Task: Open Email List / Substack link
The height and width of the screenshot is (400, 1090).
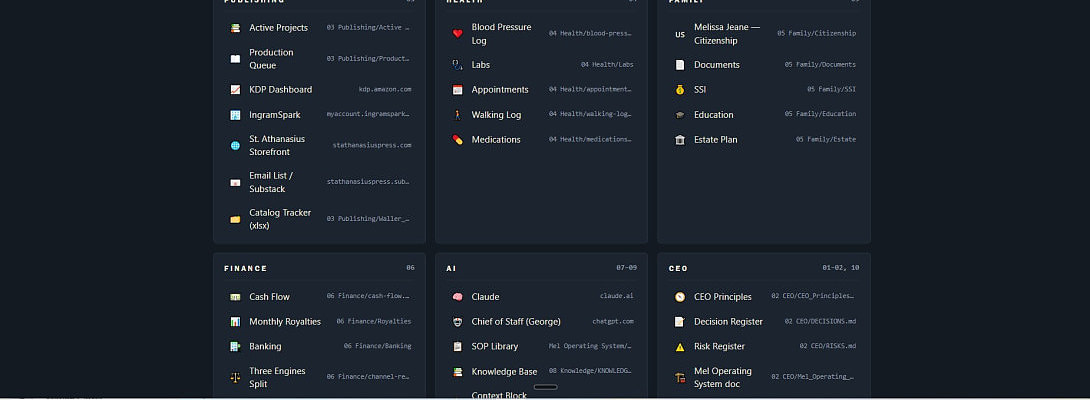Action: pos(320,182)
